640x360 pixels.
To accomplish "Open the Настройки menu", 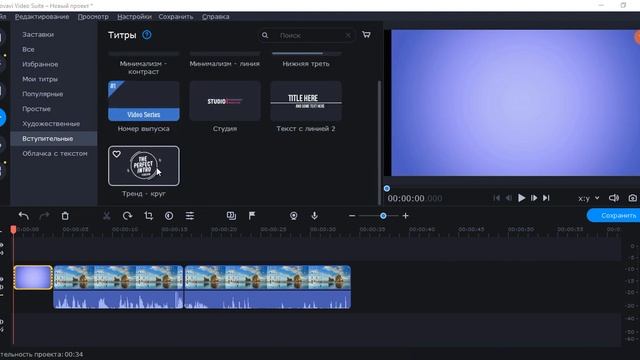I will 134,17.
